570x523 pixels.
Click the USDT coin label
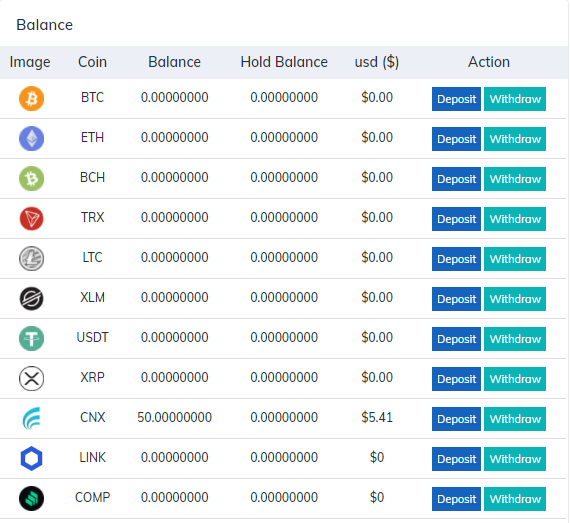pyautogui.click(x=92, y=337)
